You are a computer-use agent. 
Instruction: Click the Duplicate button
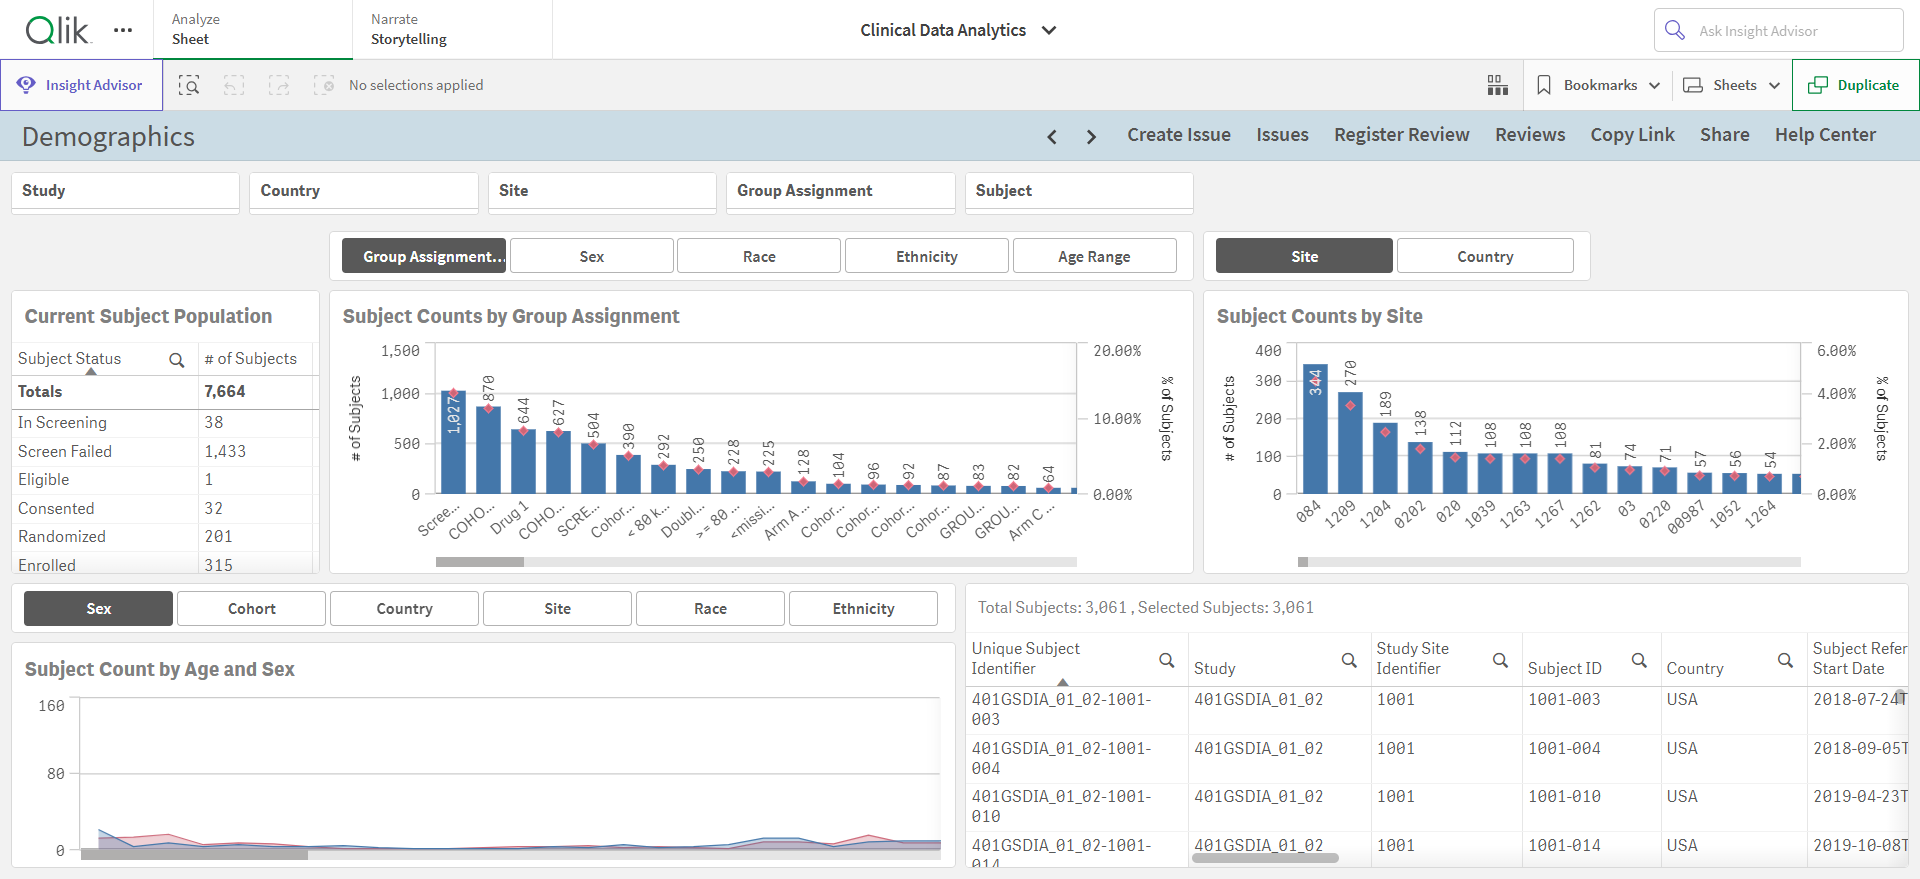coord(1855,85)
